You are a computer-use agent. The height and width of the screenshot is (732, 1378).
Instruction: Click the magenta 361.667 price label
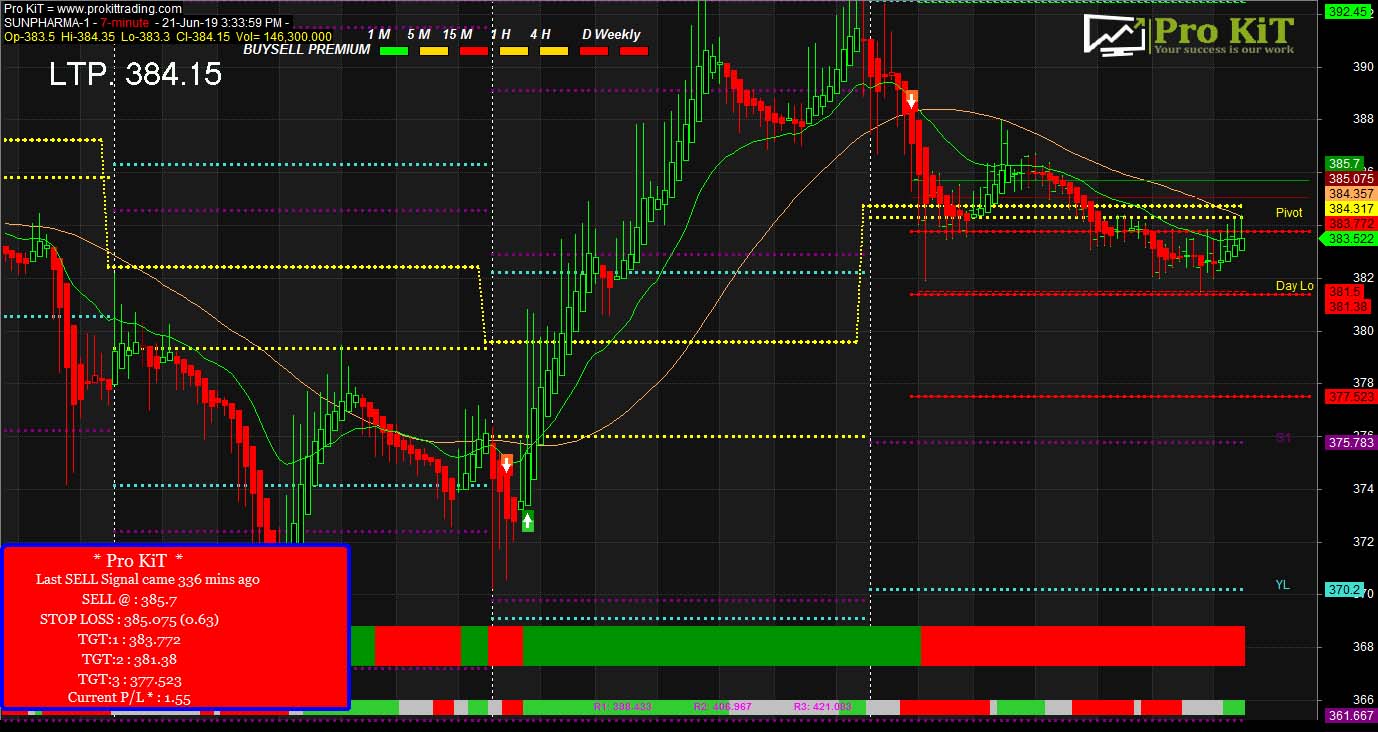pyautogui.click(x=1350, y=715)
